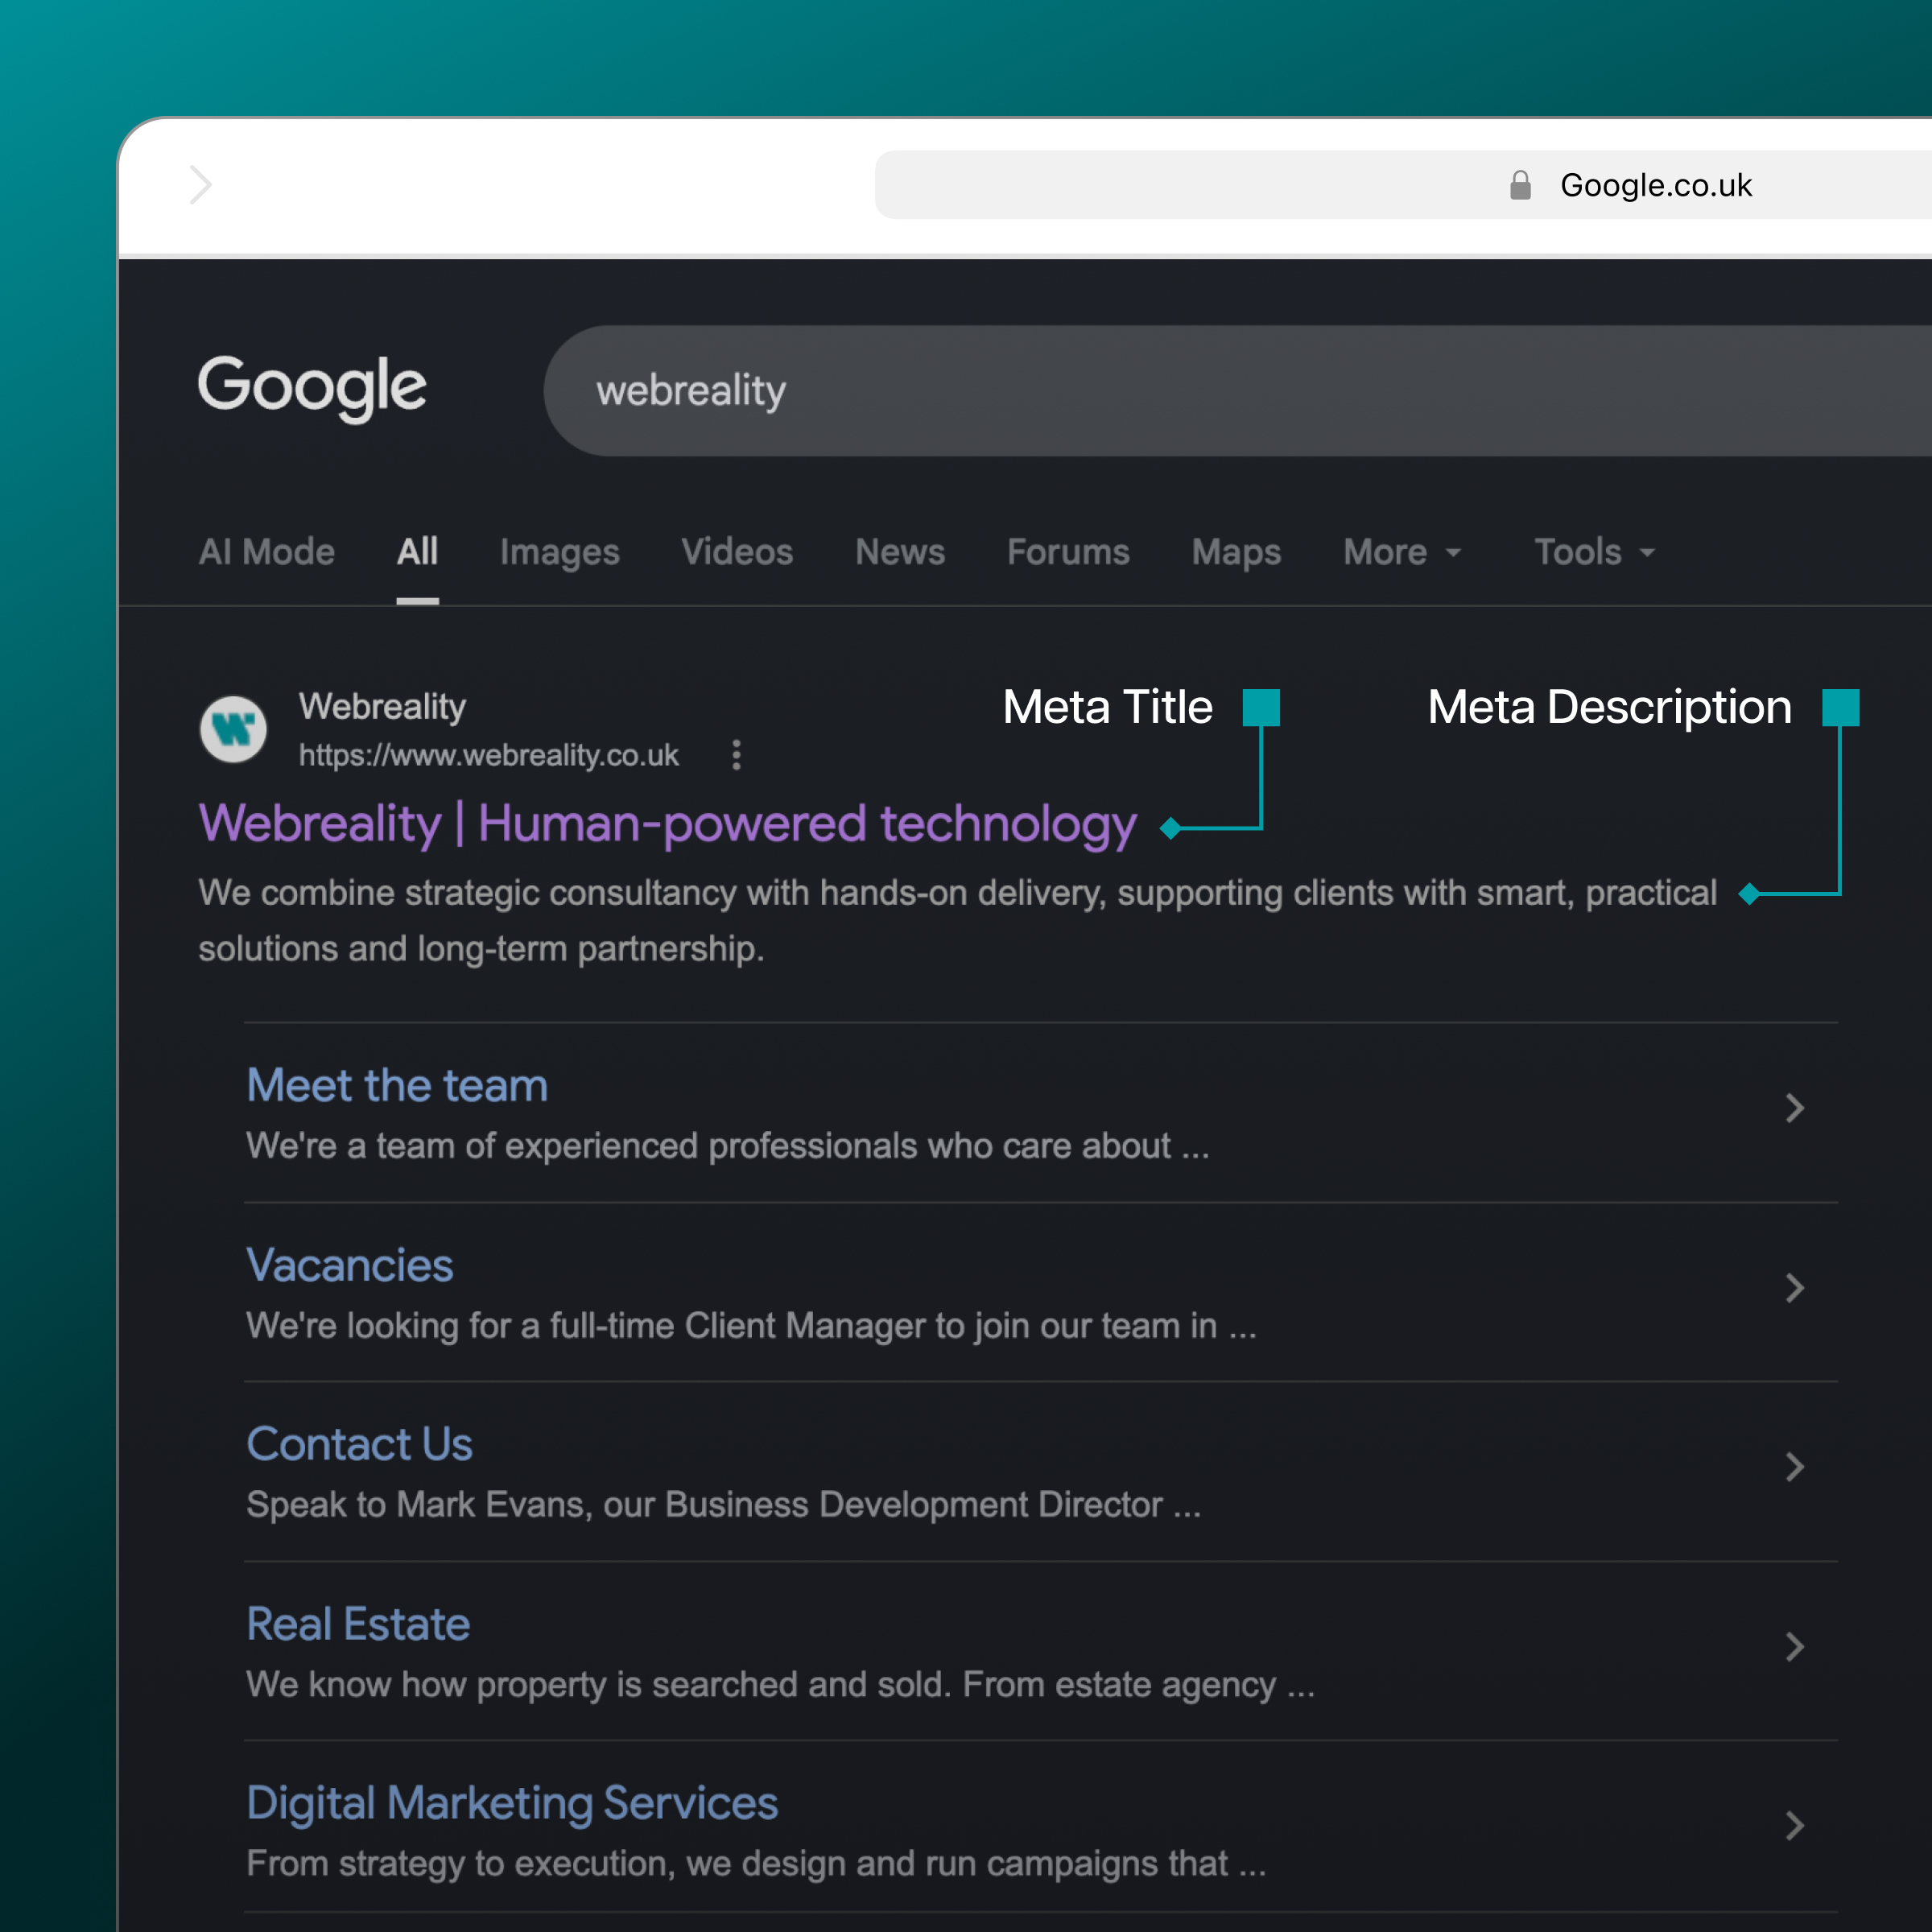
Task: Open the Maps tab
Action: (x=1236, y=552)
